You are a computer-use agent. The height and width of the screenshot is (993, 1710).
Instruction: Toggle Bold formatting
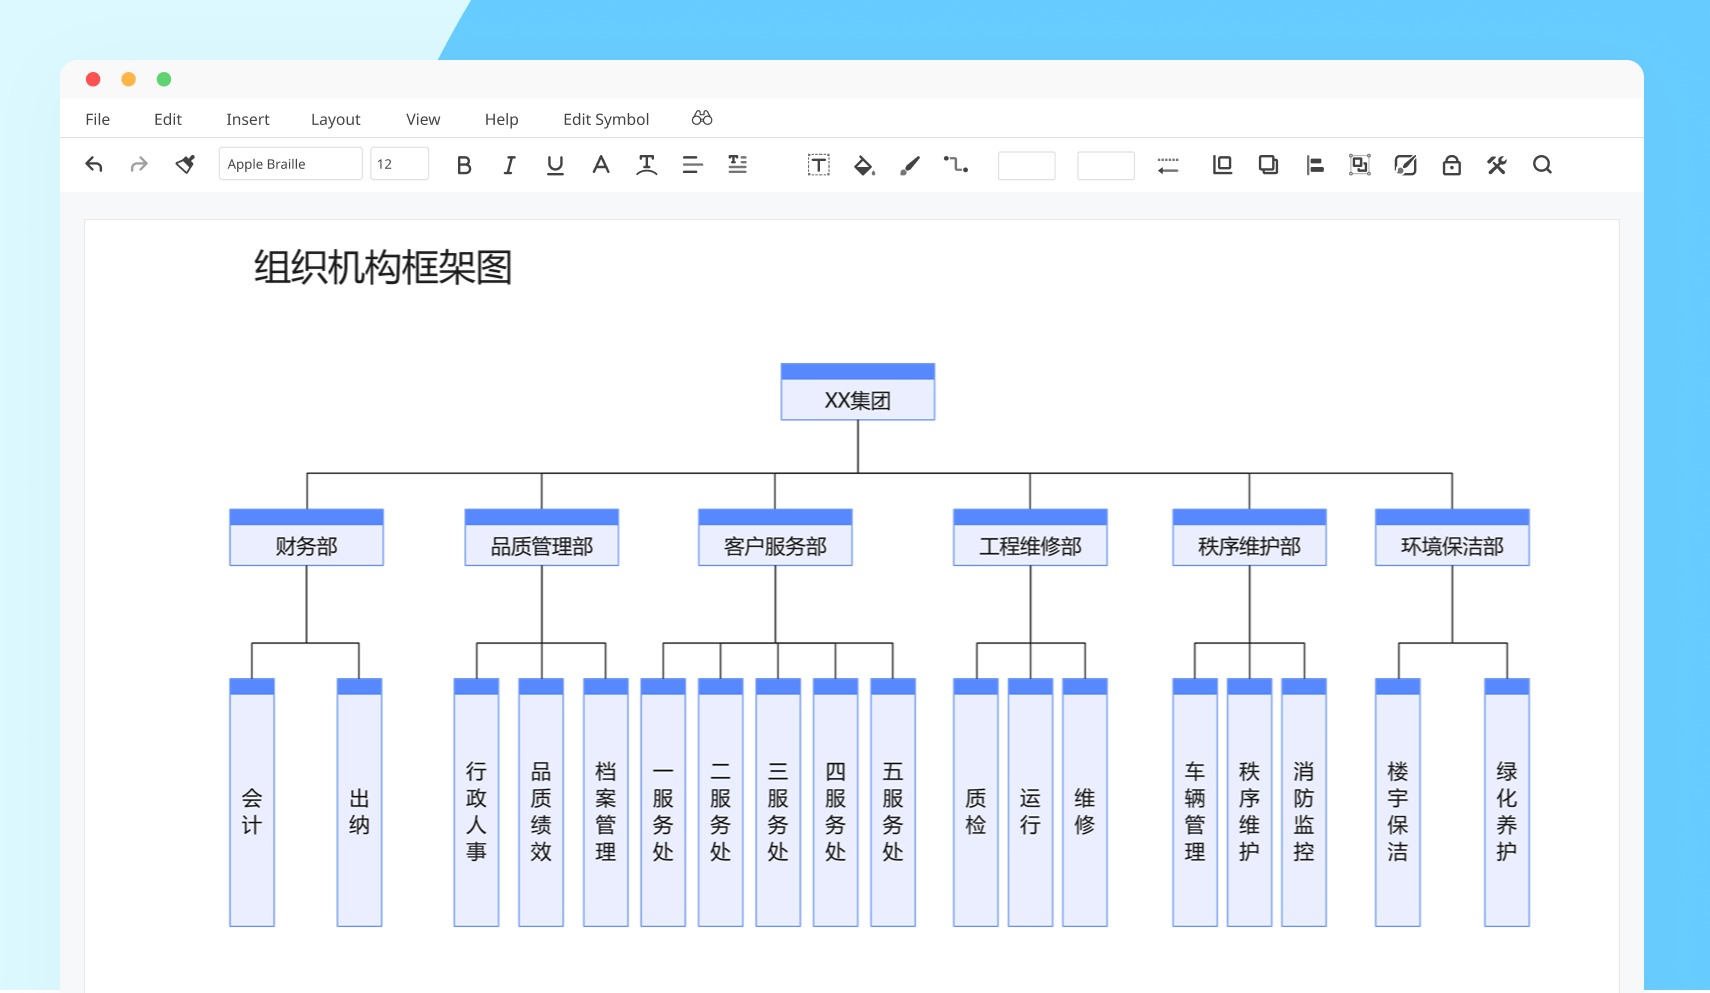pyautogui.click(x=464, y=165)
